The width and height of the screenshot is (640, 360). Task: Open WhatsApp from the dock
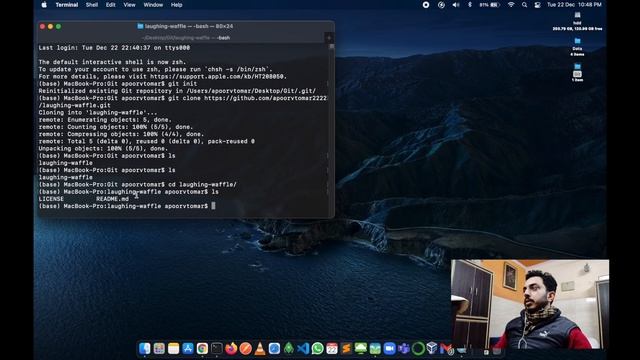[x=318, y=349]
